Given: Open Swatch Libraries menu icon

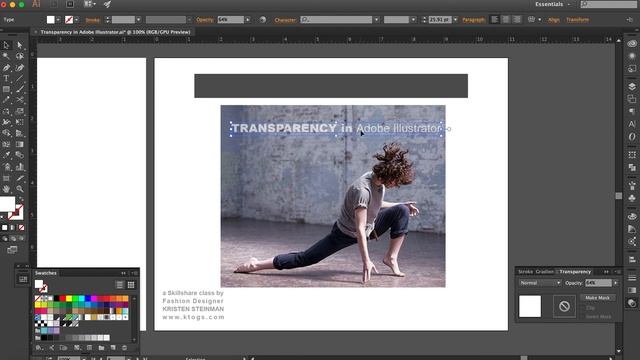Looking at the screenshot, I should (x=39, y=348).
